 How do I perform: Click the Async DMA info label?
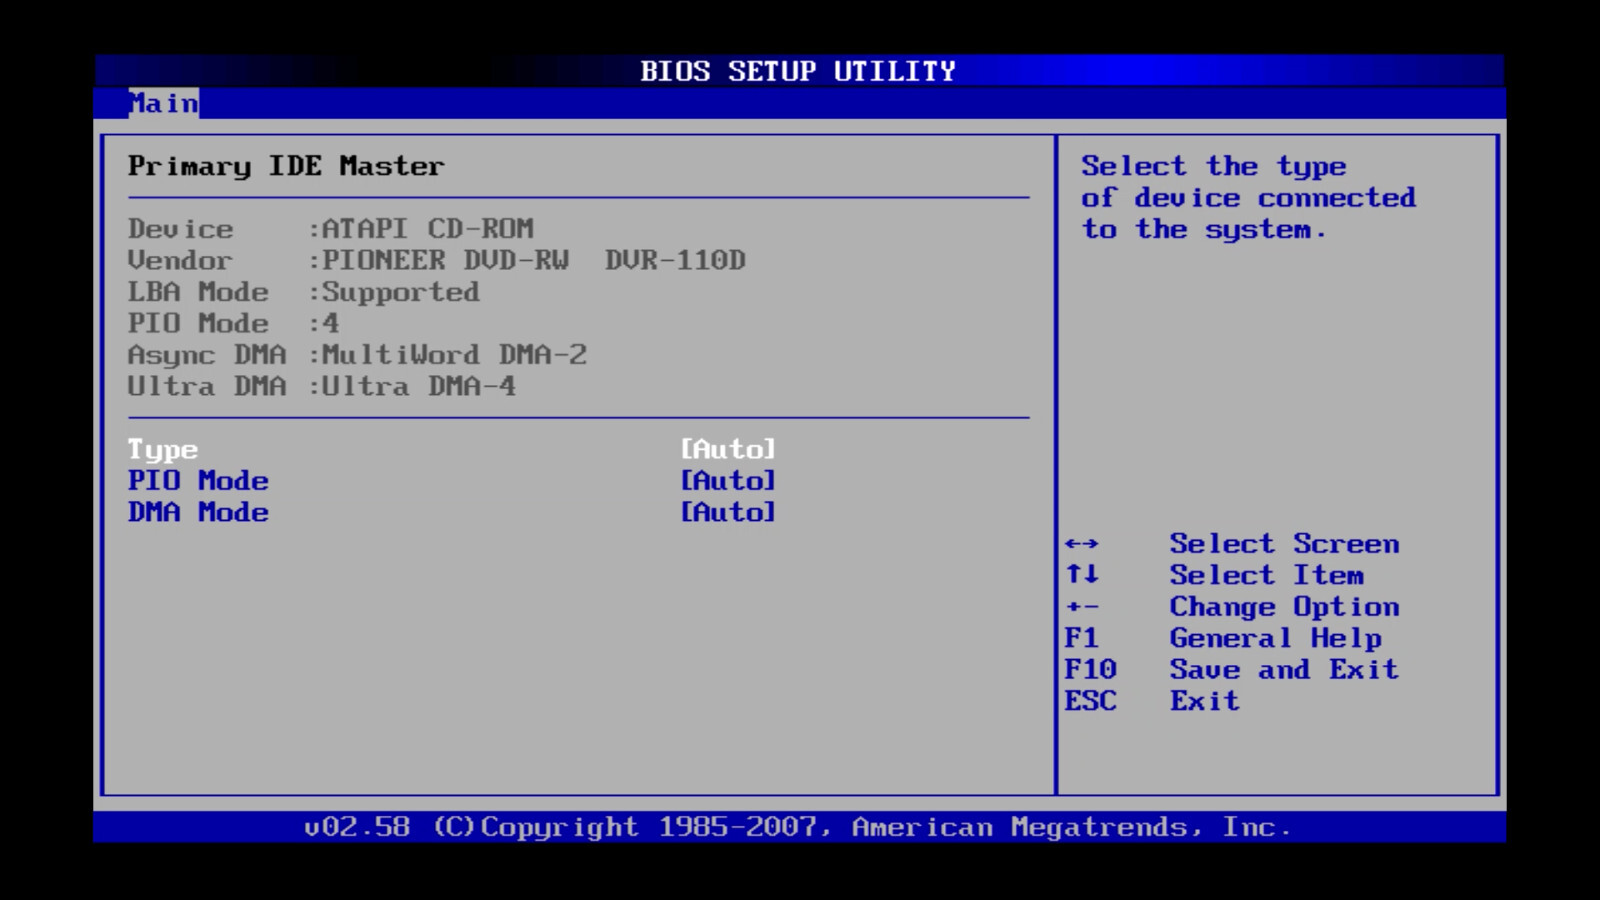[207, 355]
